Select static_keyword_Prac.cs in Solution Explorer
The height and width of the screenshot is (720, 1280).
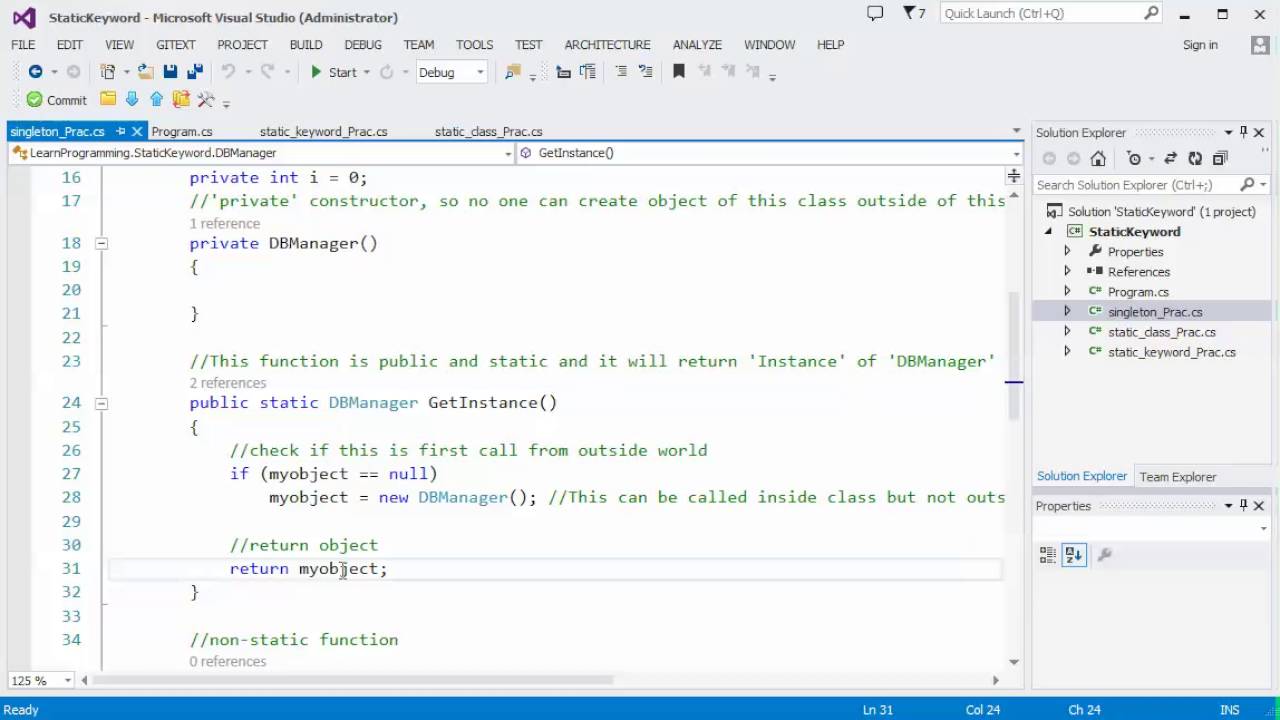tap(1171, 352)
